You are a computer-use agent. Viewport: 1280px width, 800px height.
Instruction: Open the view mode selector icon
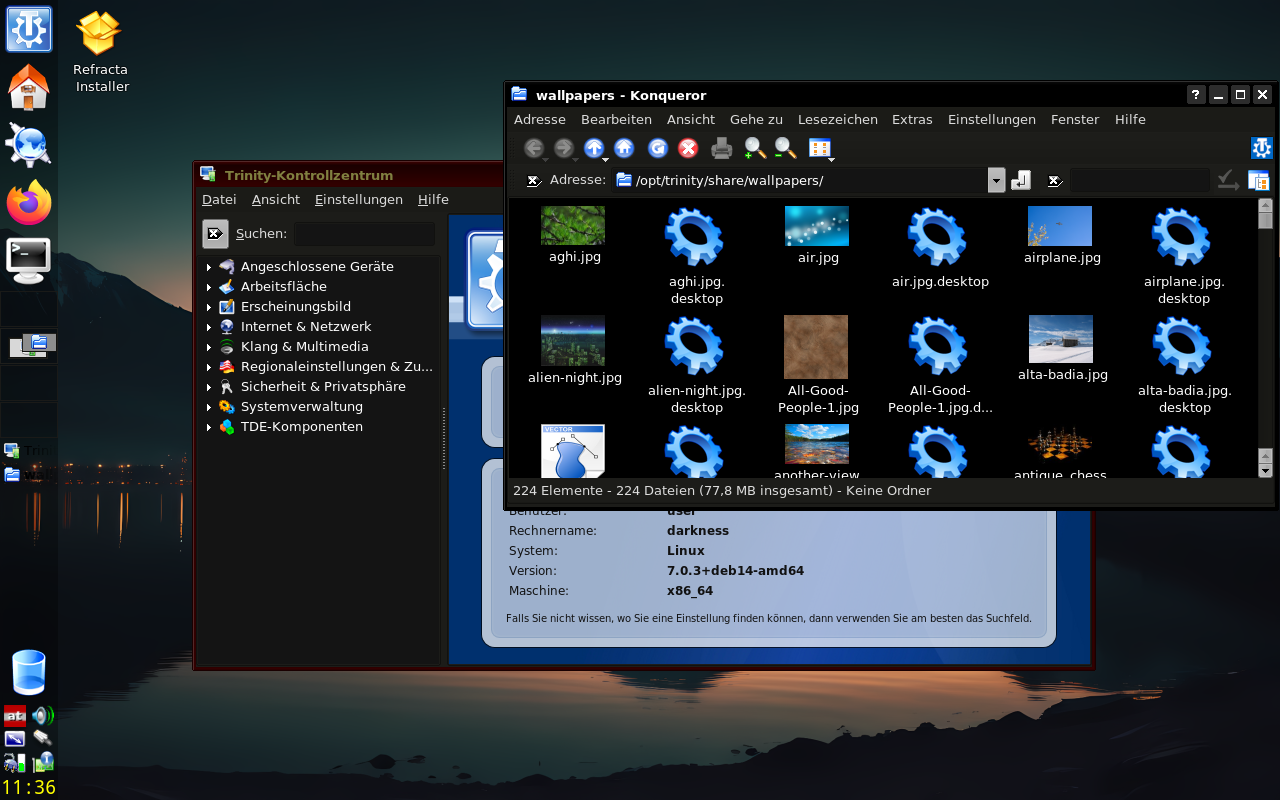(x=820, y=148)
